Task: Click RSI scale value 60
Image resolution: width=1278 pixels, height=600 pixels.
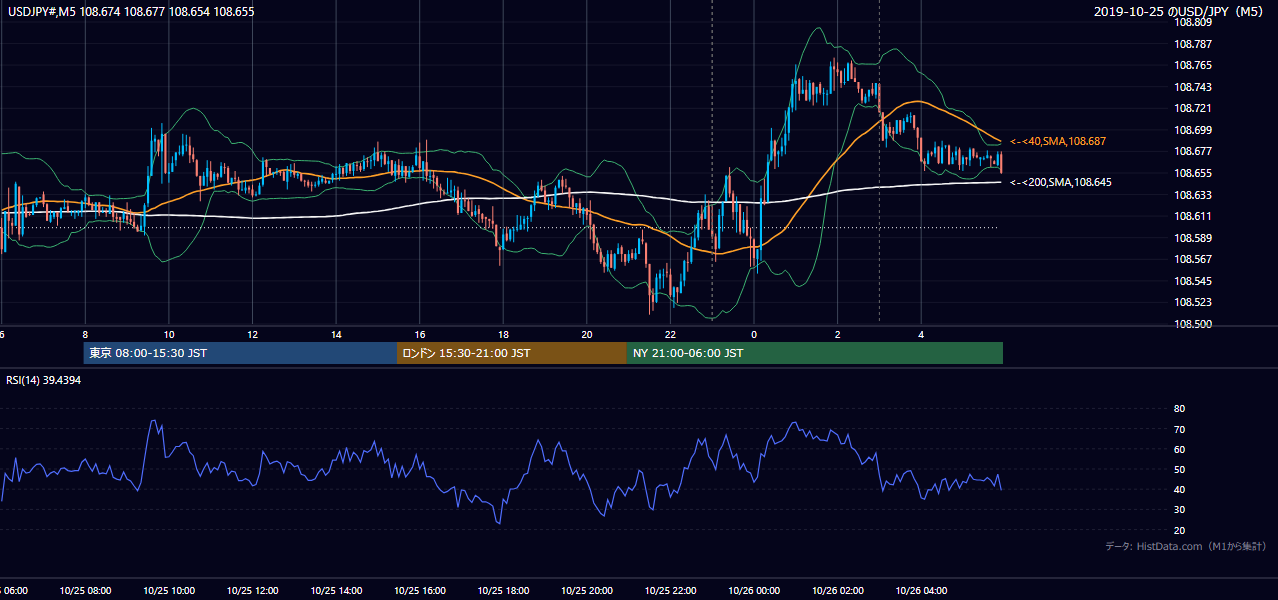Action: (1179, 449)
